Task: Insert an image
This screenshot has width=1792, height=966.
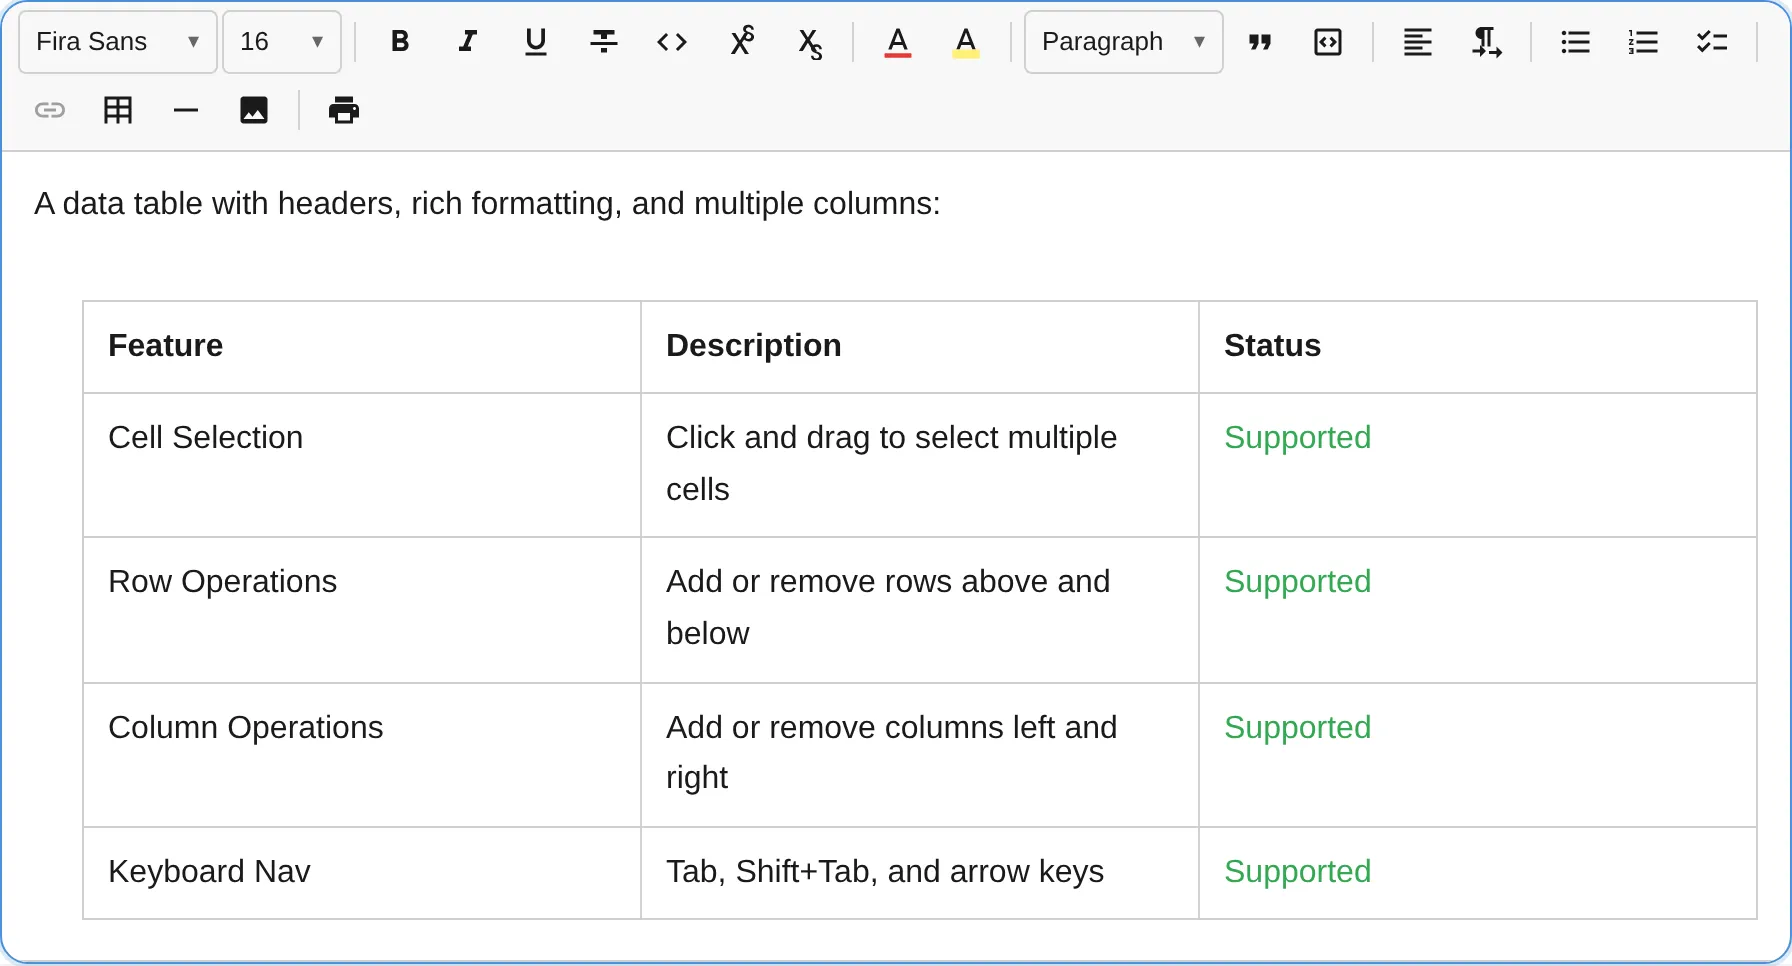Action: [x=254, y=110]
